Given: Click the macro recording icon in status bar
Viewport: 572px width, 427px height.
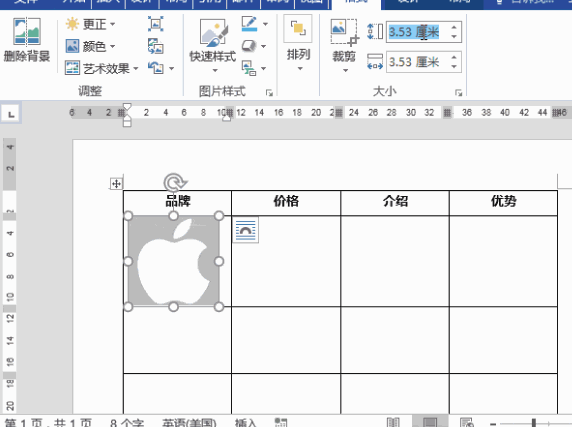Looking at the screenshot, I should point(281,422).
